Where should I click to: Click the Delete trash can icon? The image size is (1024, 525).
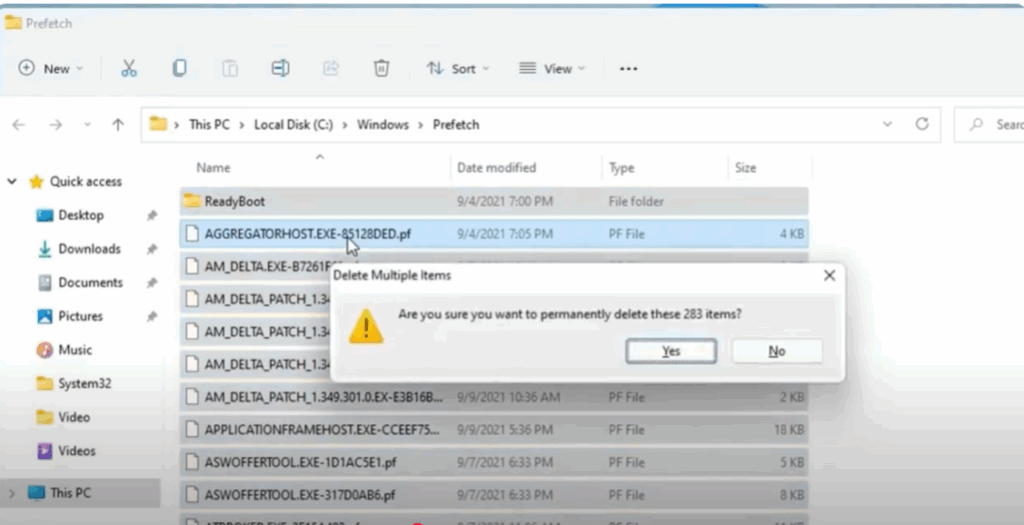381,68
